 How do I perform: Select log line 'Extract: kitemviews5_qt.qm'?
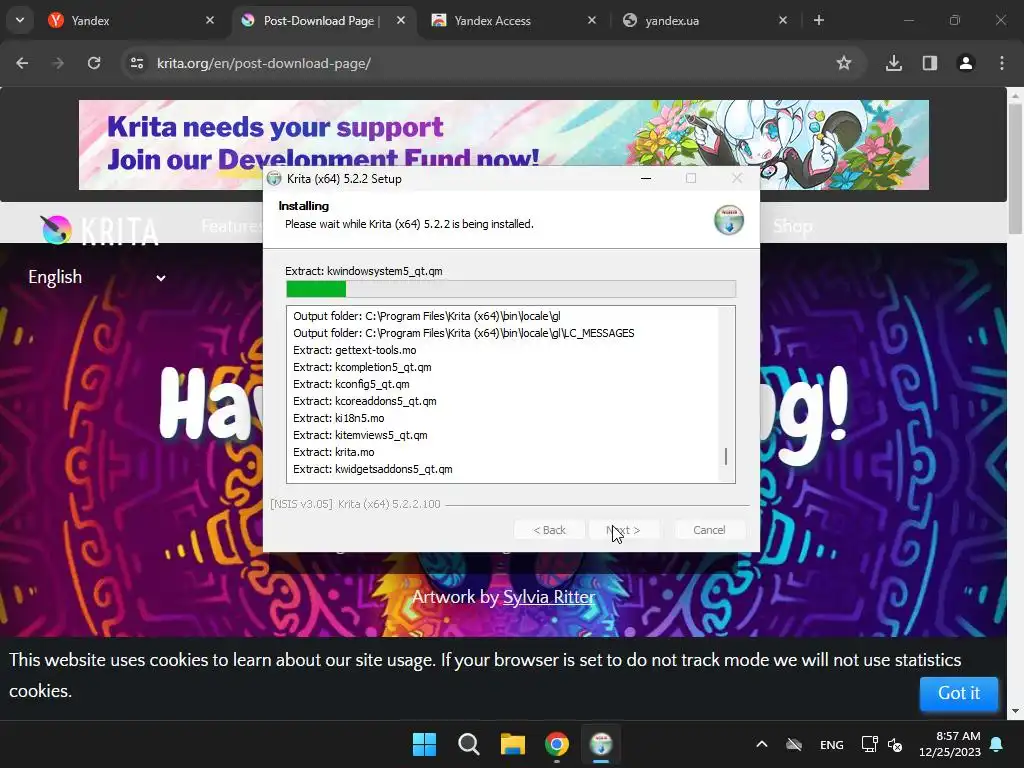point(360,435)
